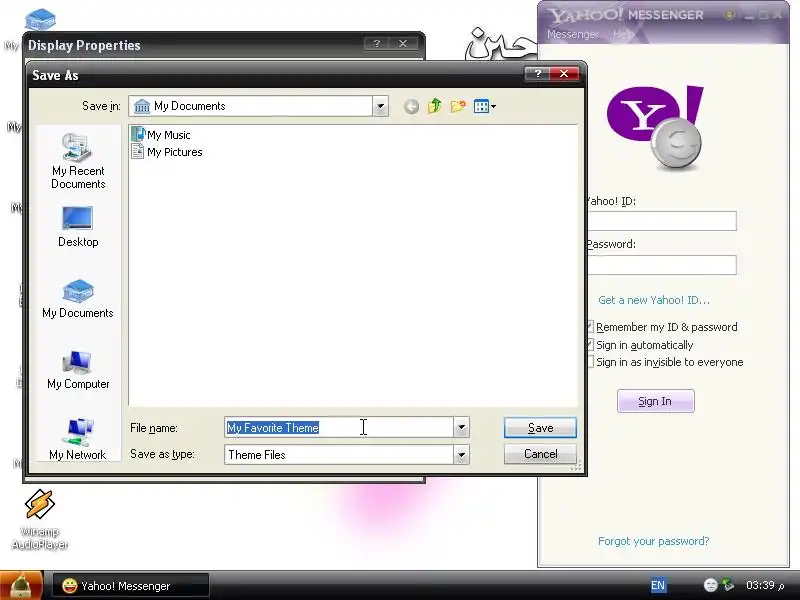The width and height of the screenshot is (800, 600).
Task: Click the Cancel button
Action: pos(540,454)
